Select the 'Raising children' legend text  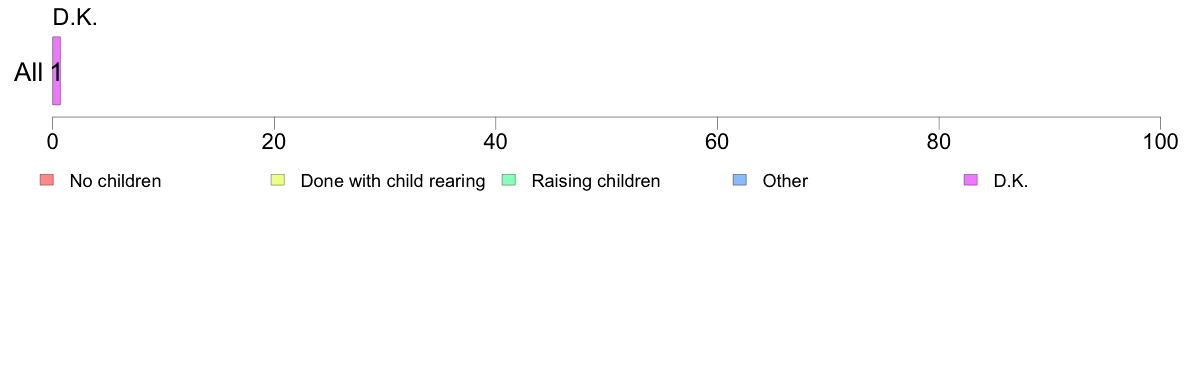[x=596, y=182]
